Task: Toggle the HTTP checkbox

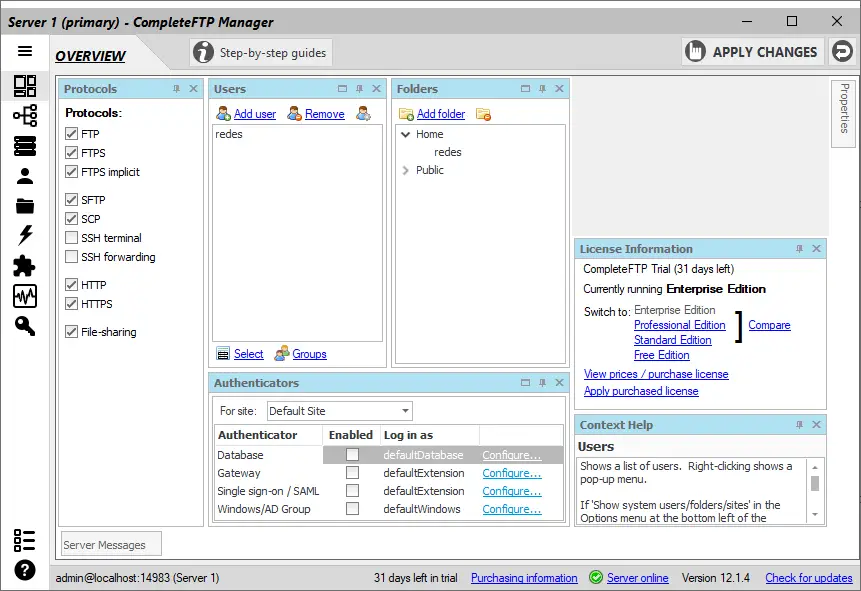Action: tap(71, 285)
